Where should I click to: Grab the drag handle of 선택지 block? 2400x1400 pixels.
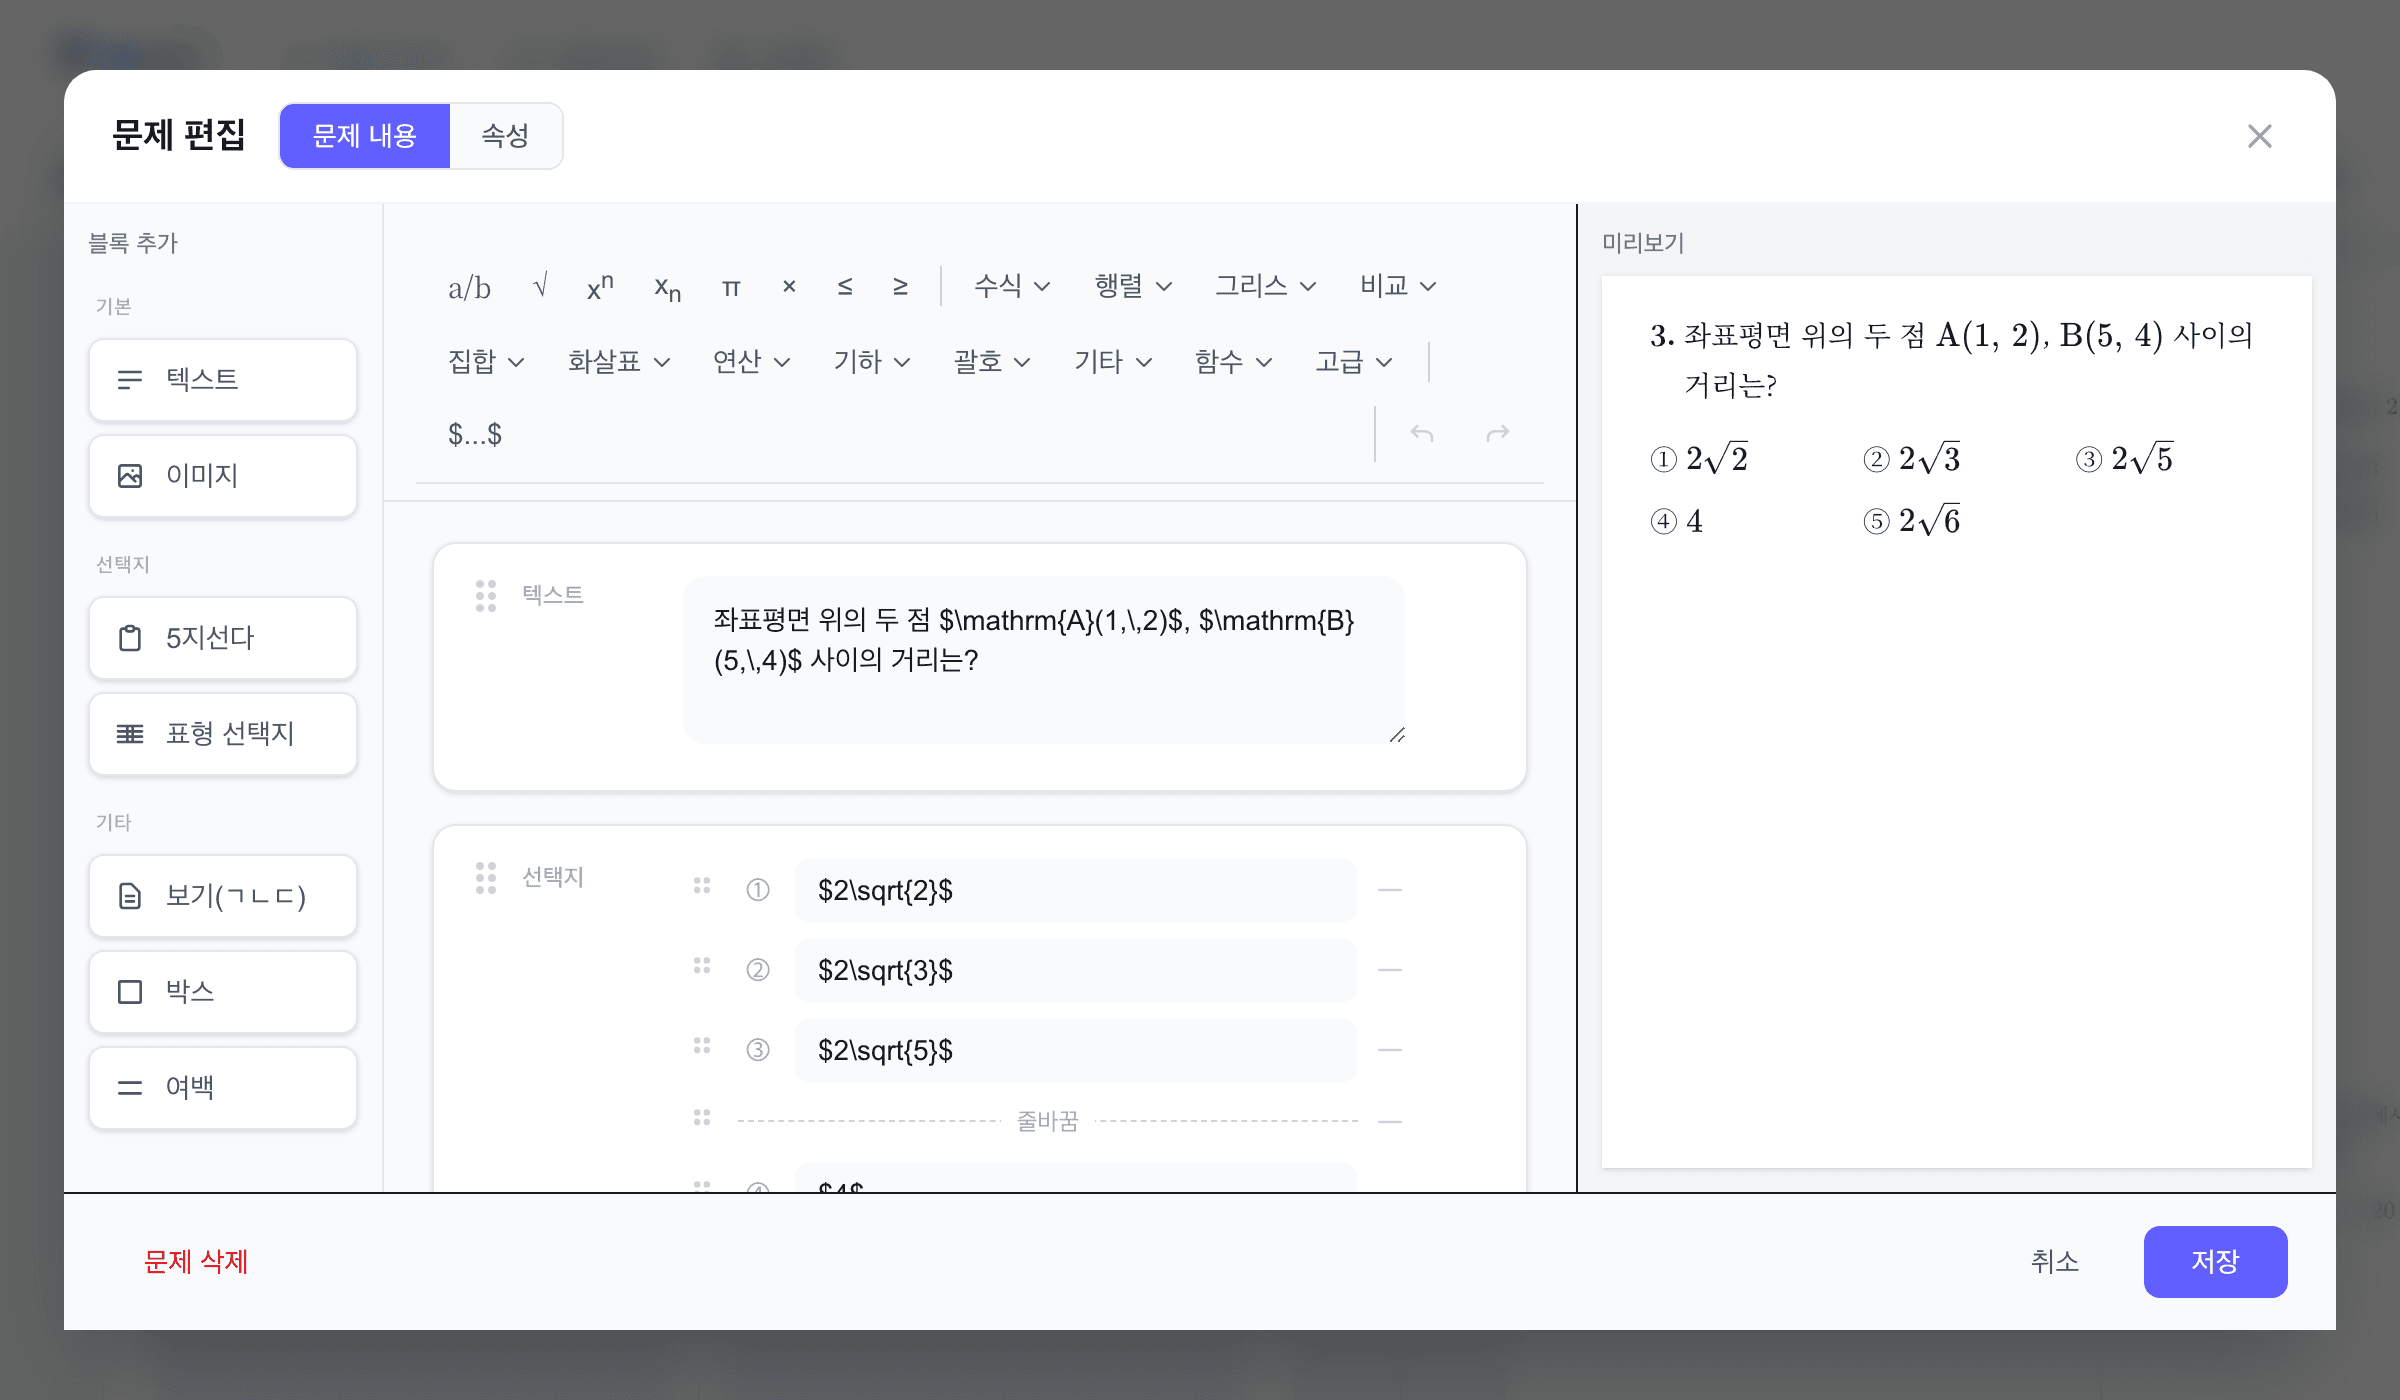coord(486,878)
